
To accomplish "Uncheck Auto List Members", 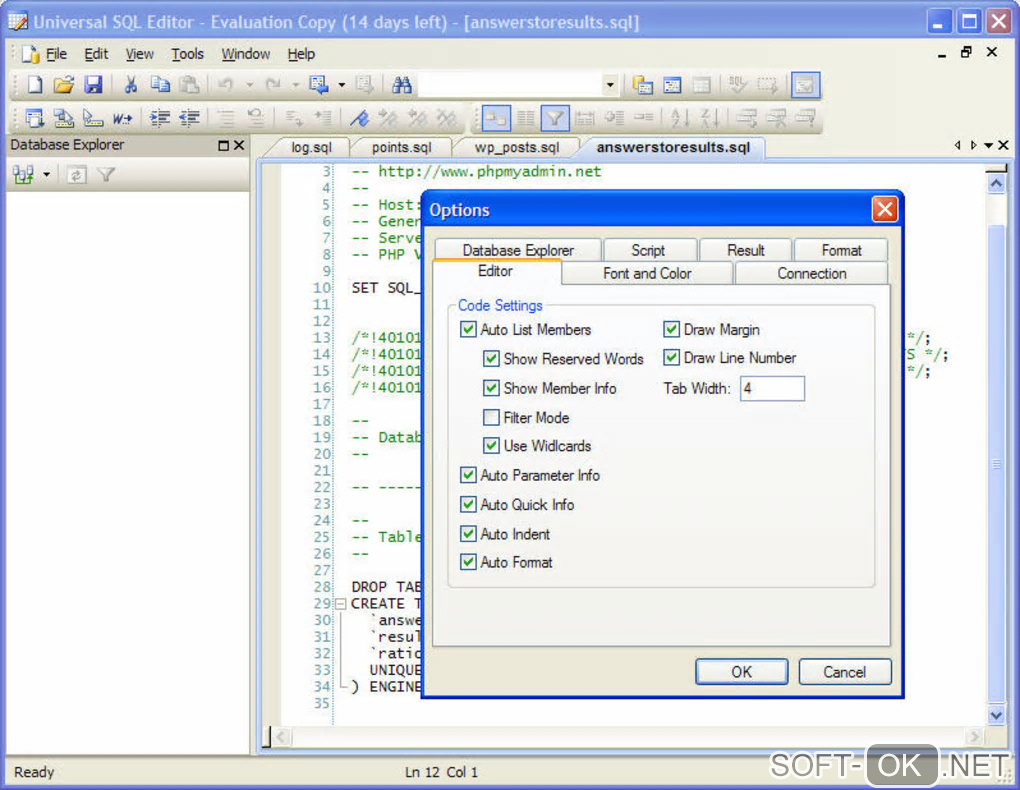I will click(468, 329).
